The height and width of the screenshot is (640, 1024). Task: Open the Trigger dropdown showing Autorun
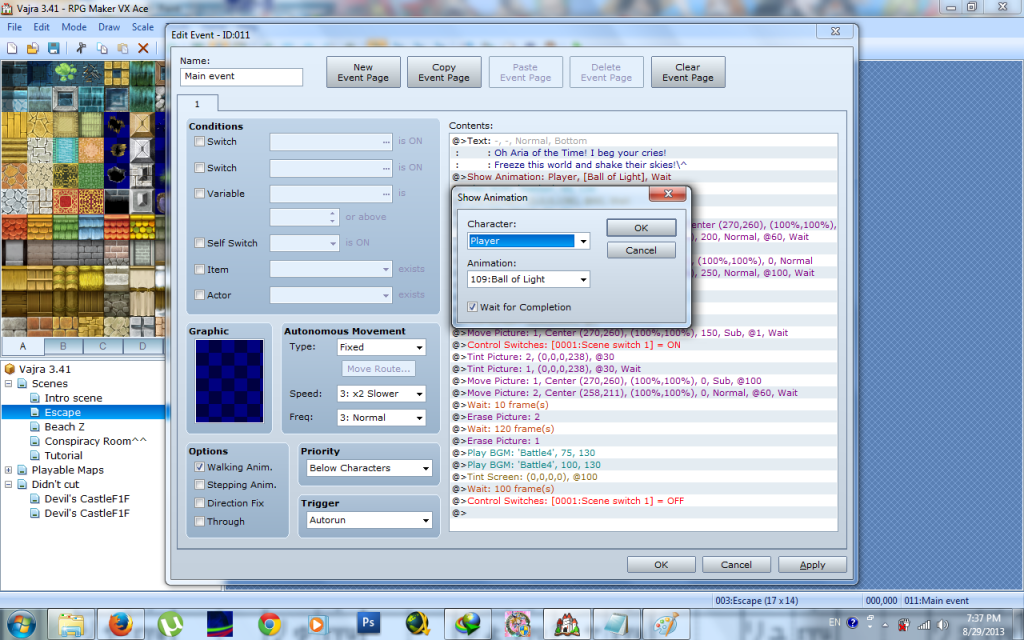[369, 520]
